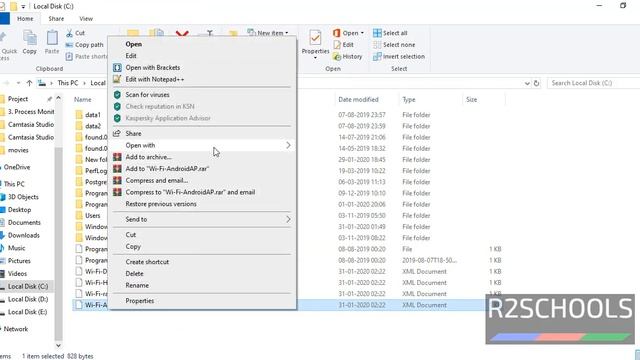This screenshot has width=640, height=360.
Task: Click This PC in the address breadcrumb
Action: pos(68,83)
